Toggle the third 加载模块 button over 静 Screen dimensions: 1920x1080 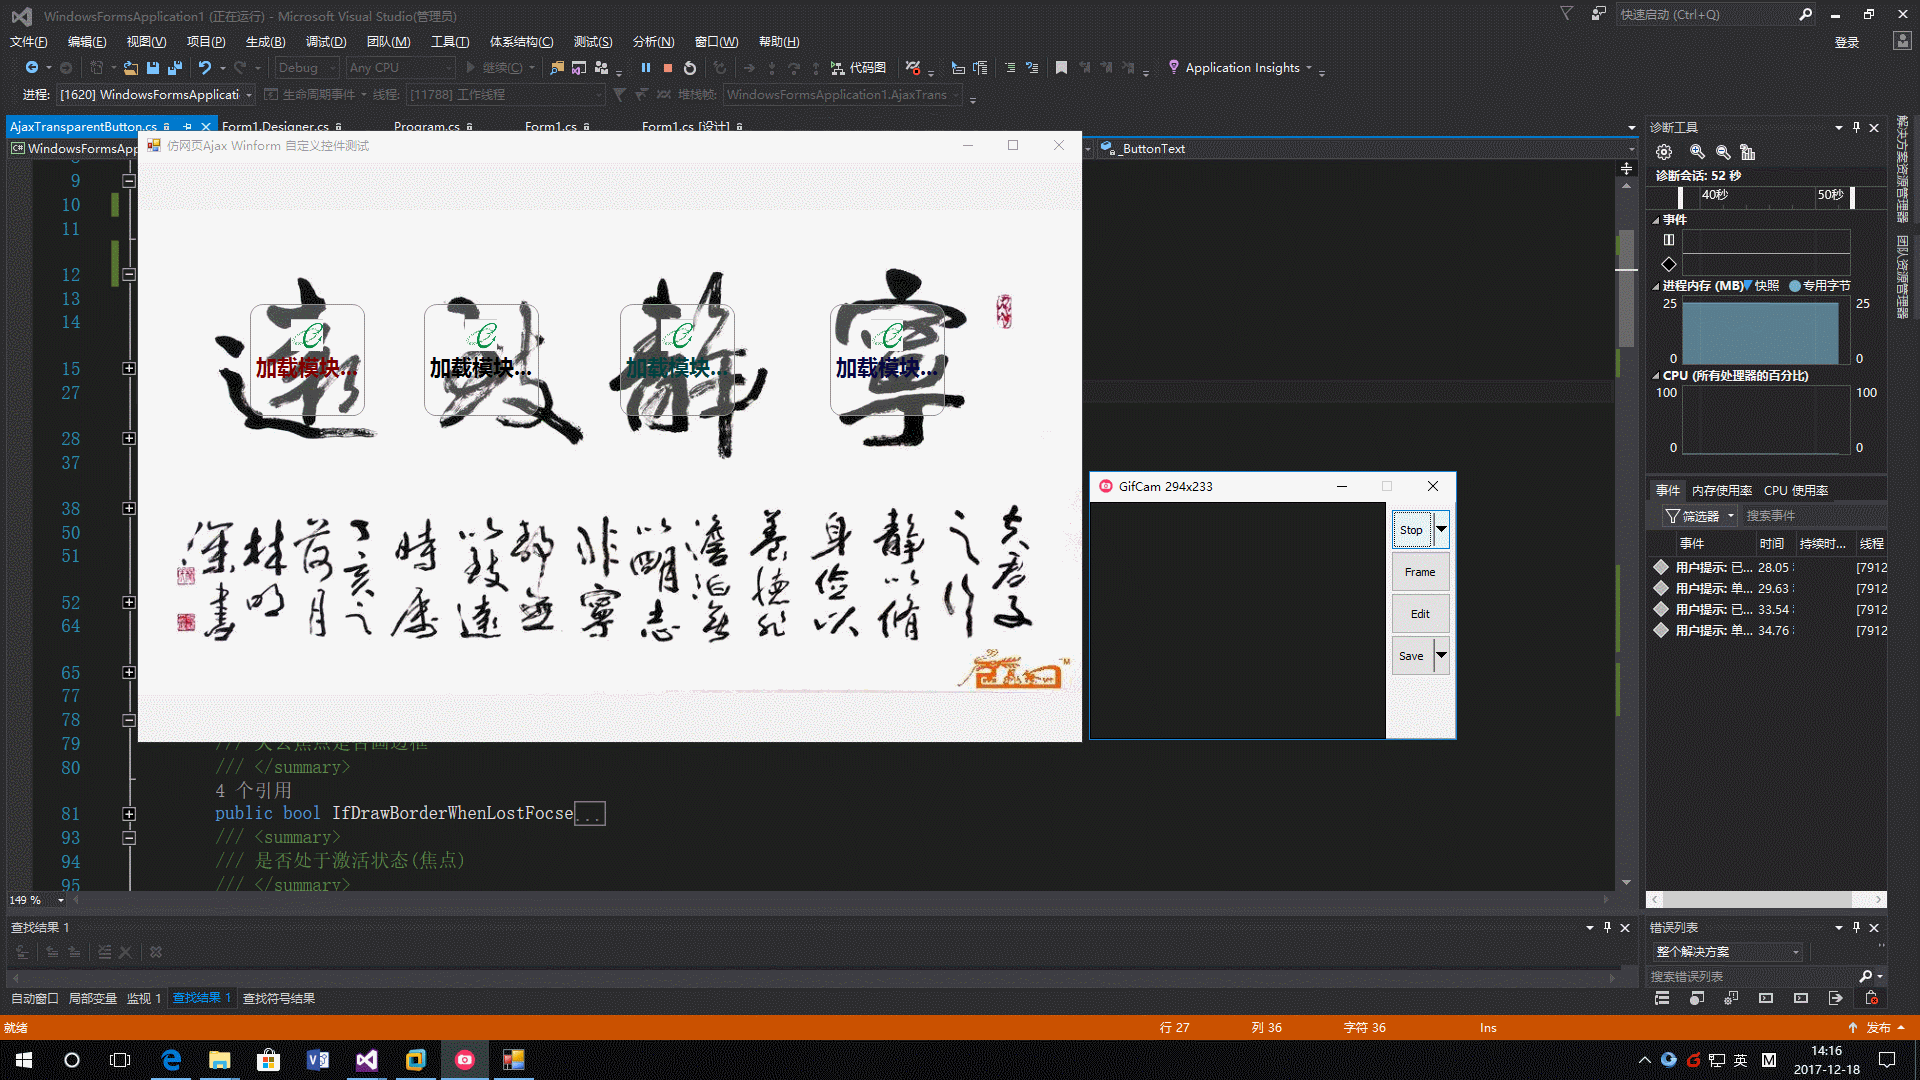click(677, 360)
